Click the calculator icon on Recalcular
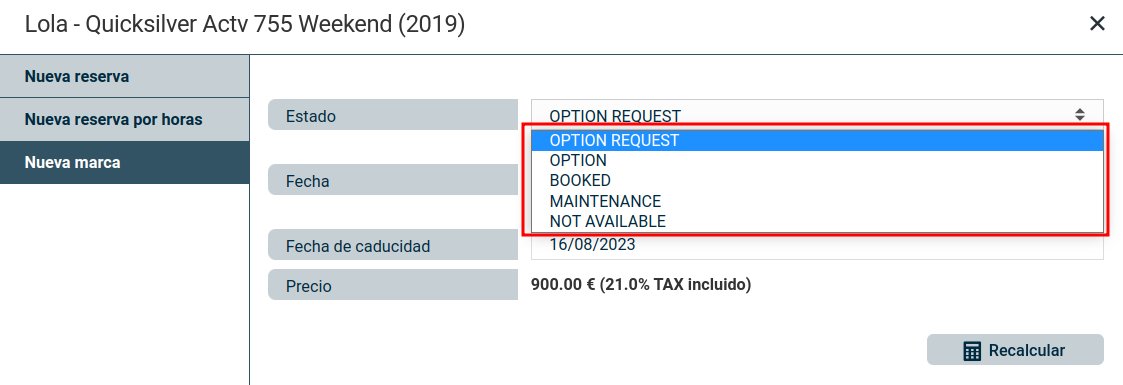 coord(972,351)
